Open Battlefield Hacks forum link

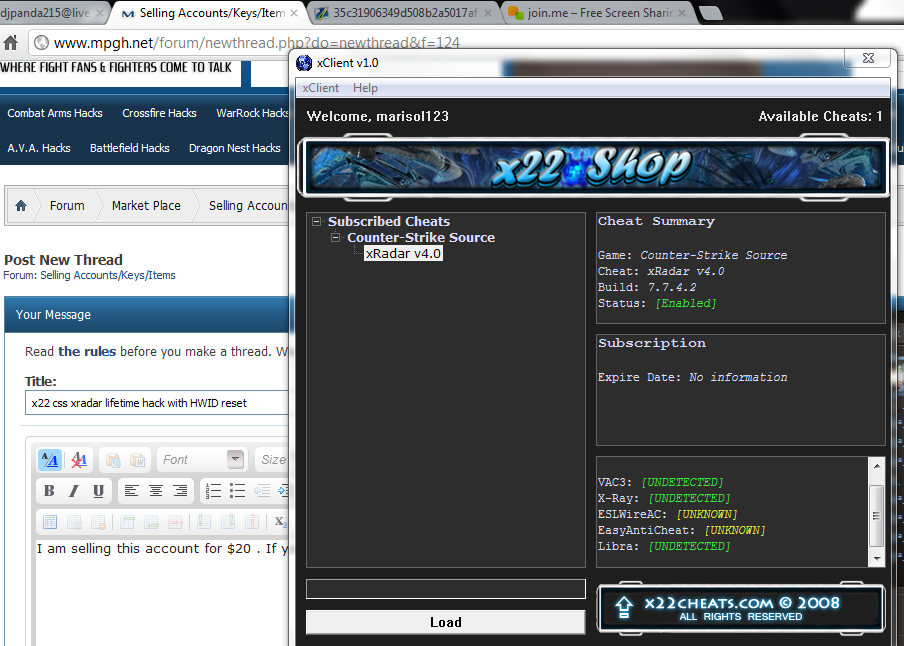click(130, 148)
